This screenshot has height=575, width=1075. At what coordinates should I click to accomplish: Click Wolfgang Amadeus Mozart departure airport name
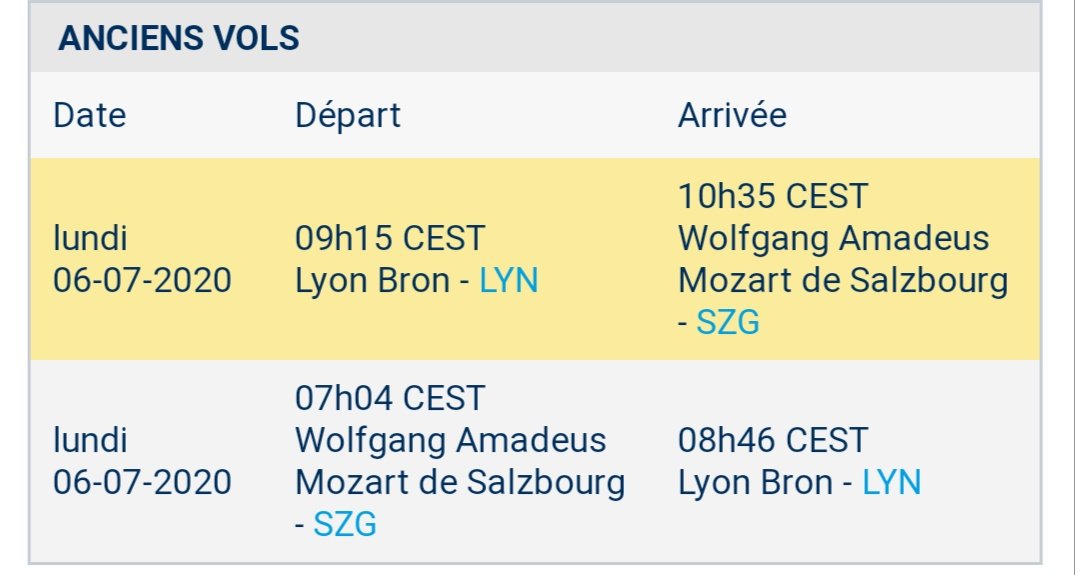460,461
